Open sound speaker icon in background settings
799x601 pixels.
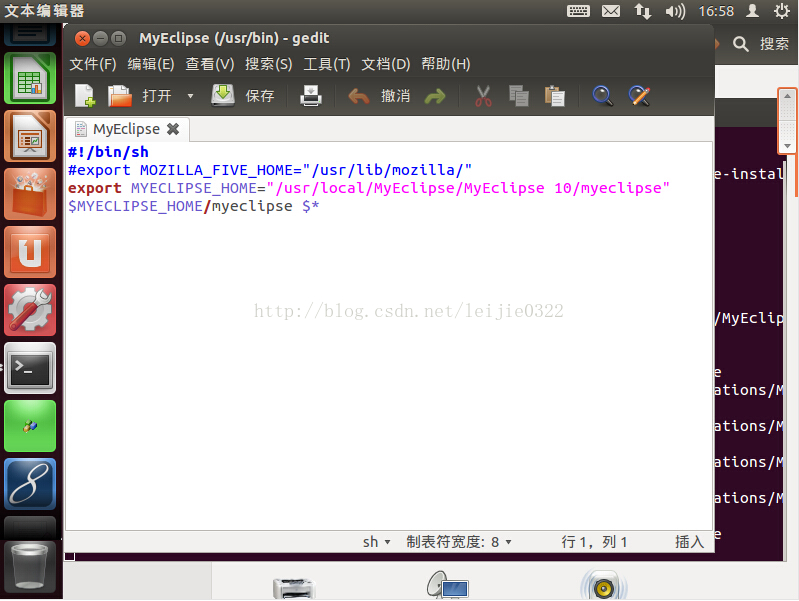point(603,586)
